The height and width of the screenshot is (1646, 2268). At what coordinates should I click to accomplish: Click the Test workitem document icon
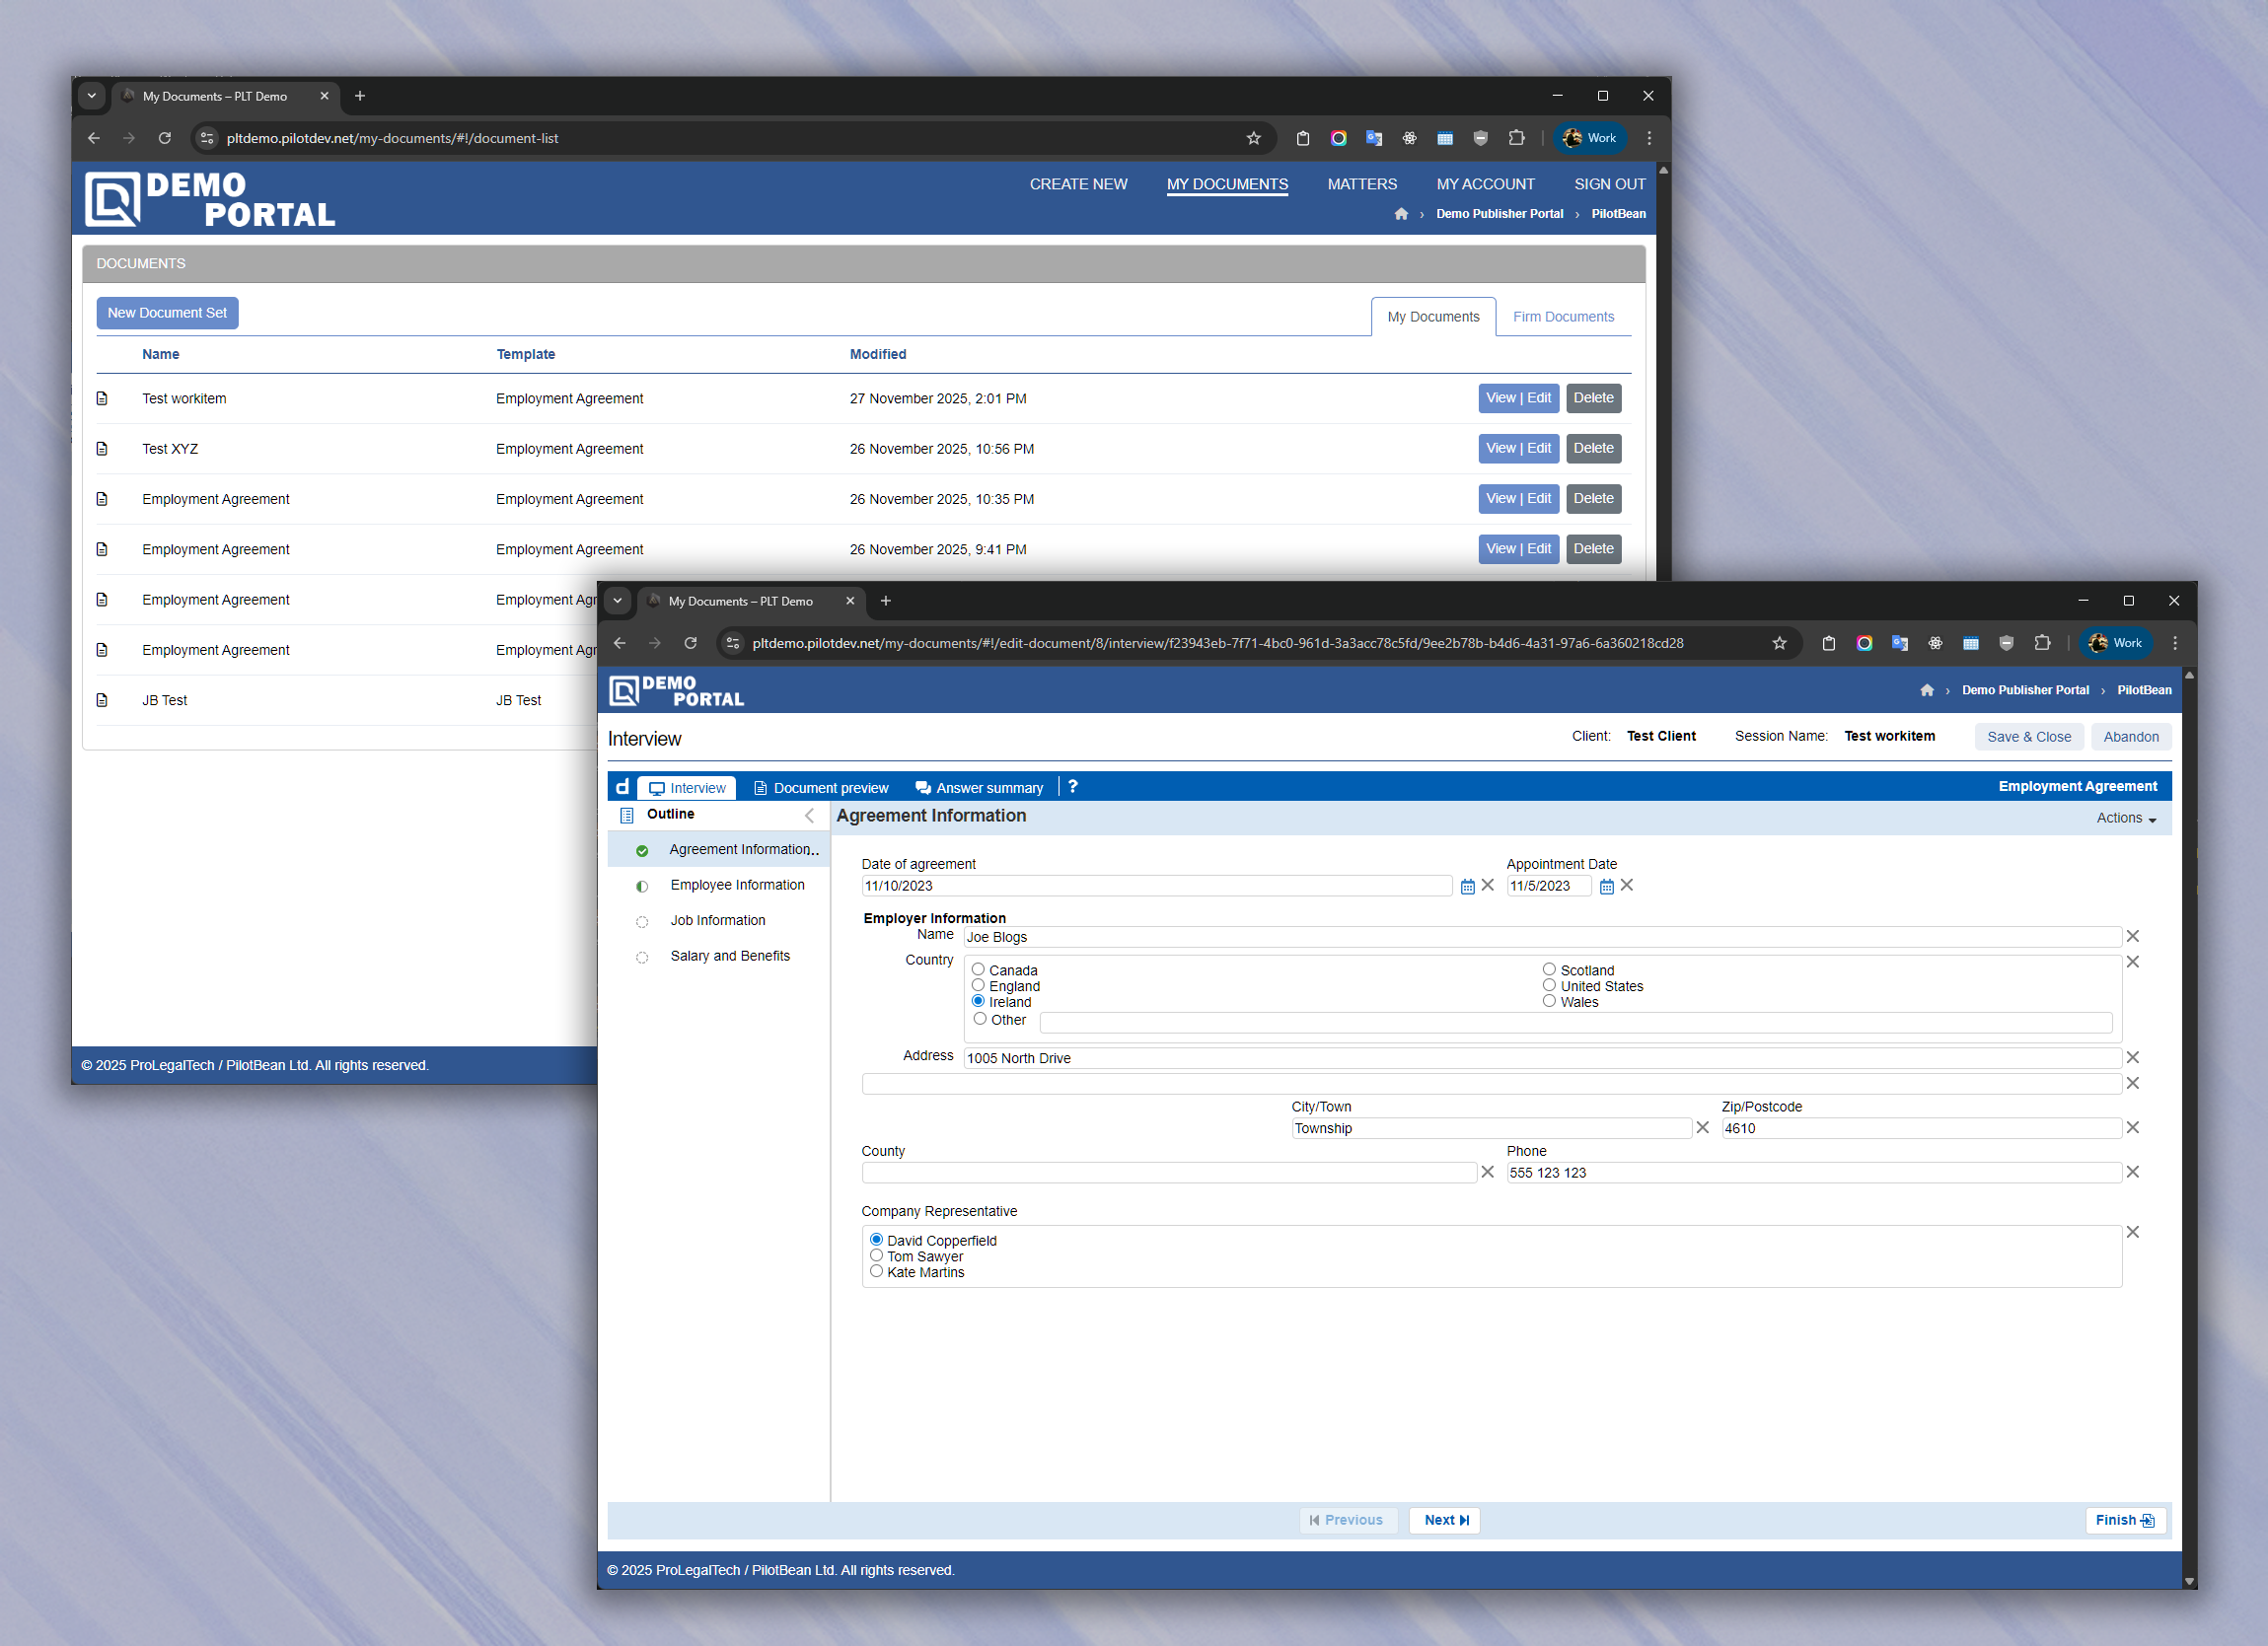click(102, 398)
